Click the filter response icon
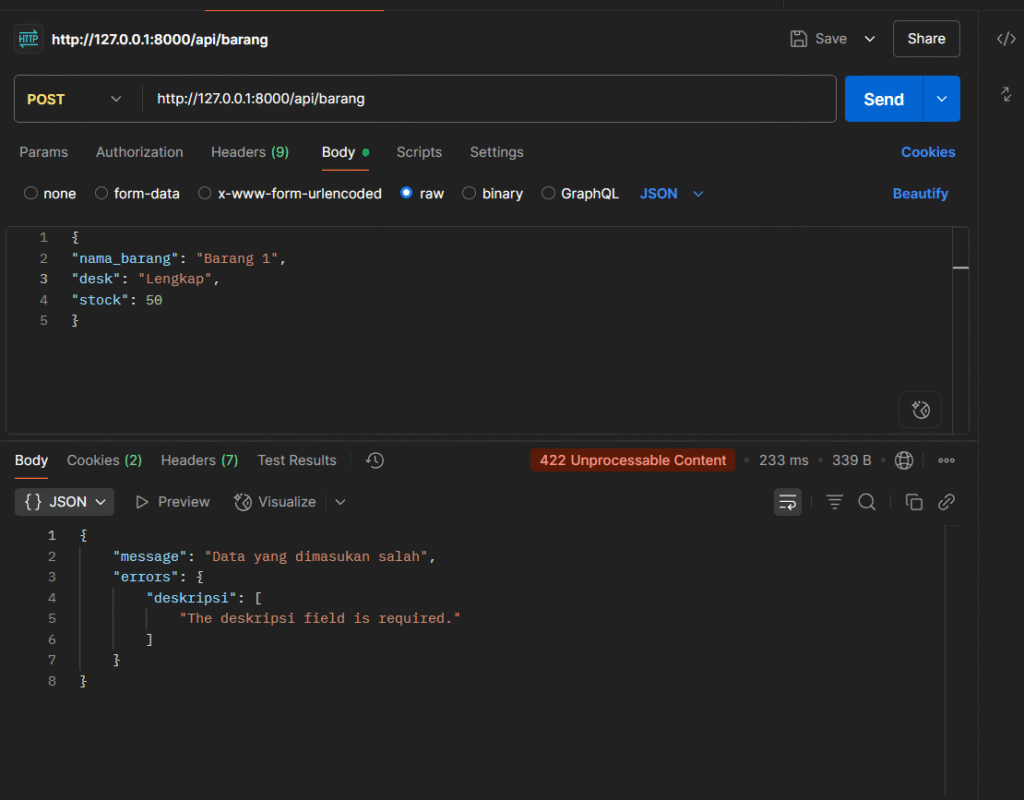Screen dimensions: 1024x800 click(835, 502)
